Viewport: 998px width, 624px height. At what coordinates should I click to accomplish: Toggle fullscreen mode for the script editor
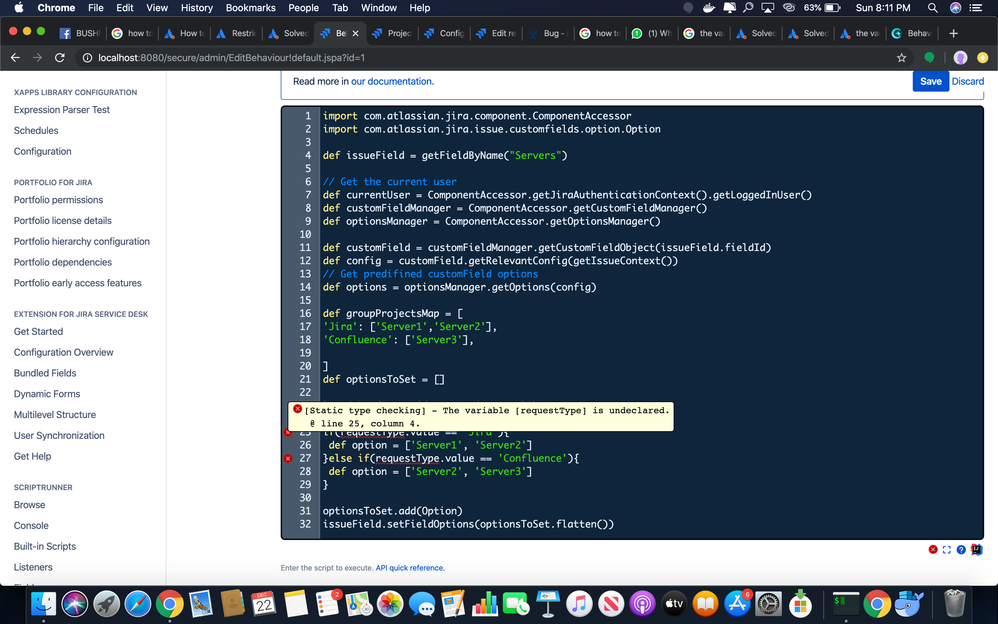[x=947, y=549]
